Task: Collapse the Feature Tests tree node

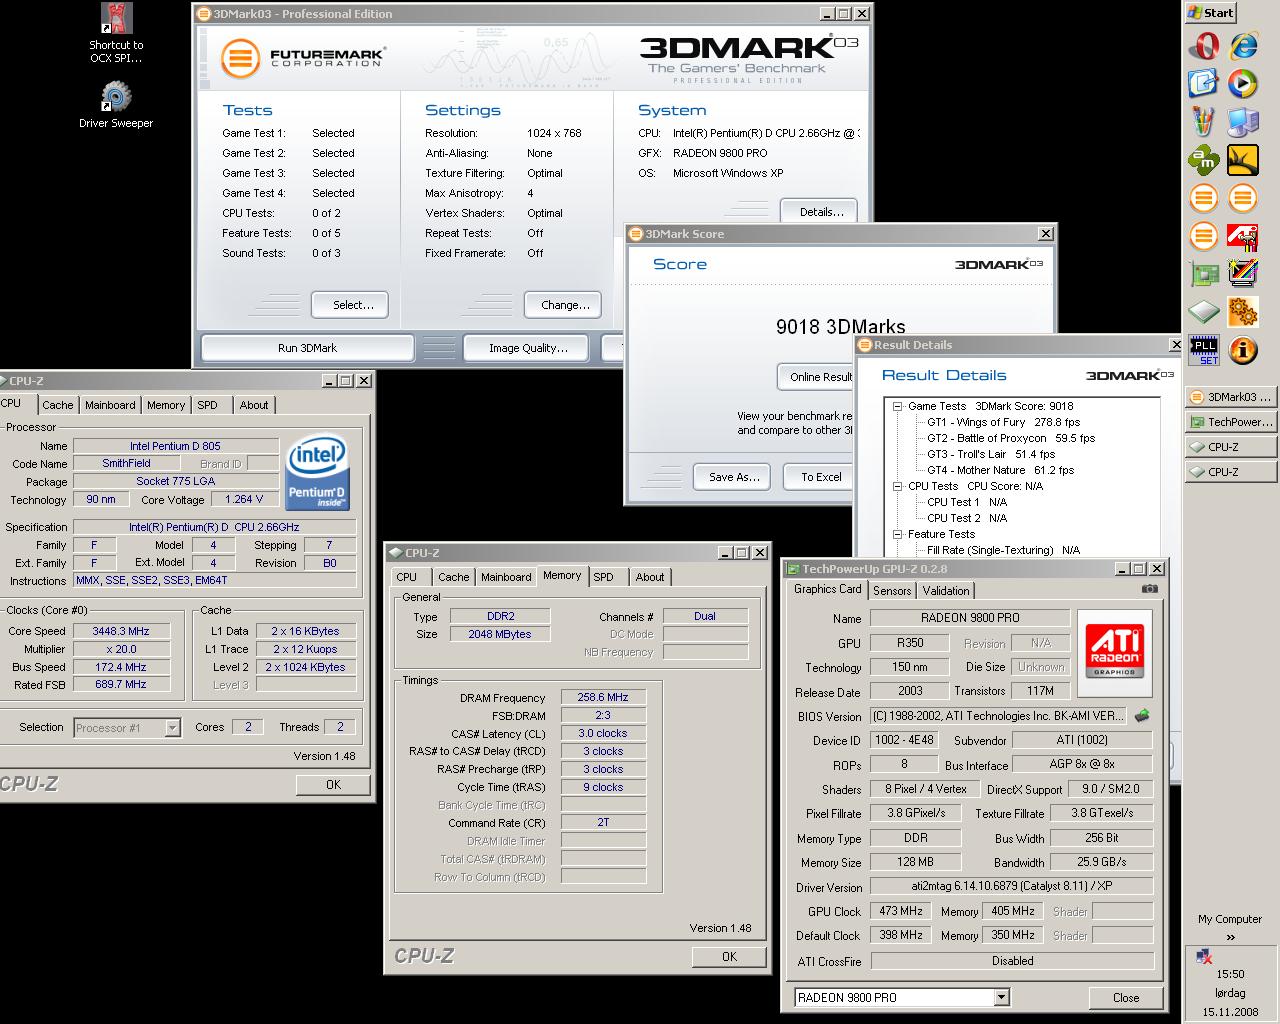Action: (x=898, y=534)
